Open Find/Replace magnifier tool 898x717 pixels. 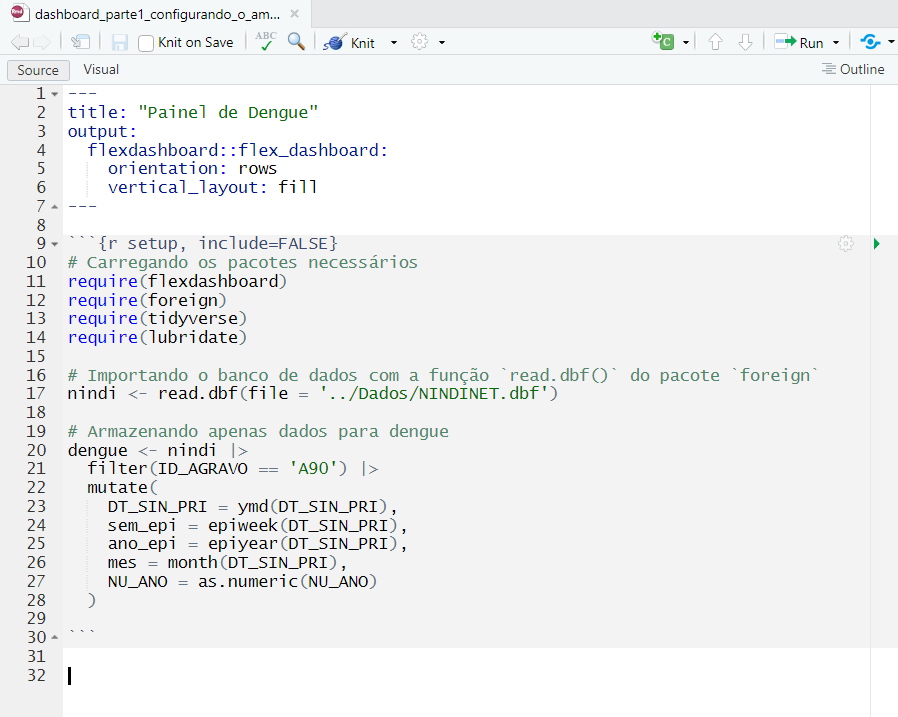[x=296, y=42]
